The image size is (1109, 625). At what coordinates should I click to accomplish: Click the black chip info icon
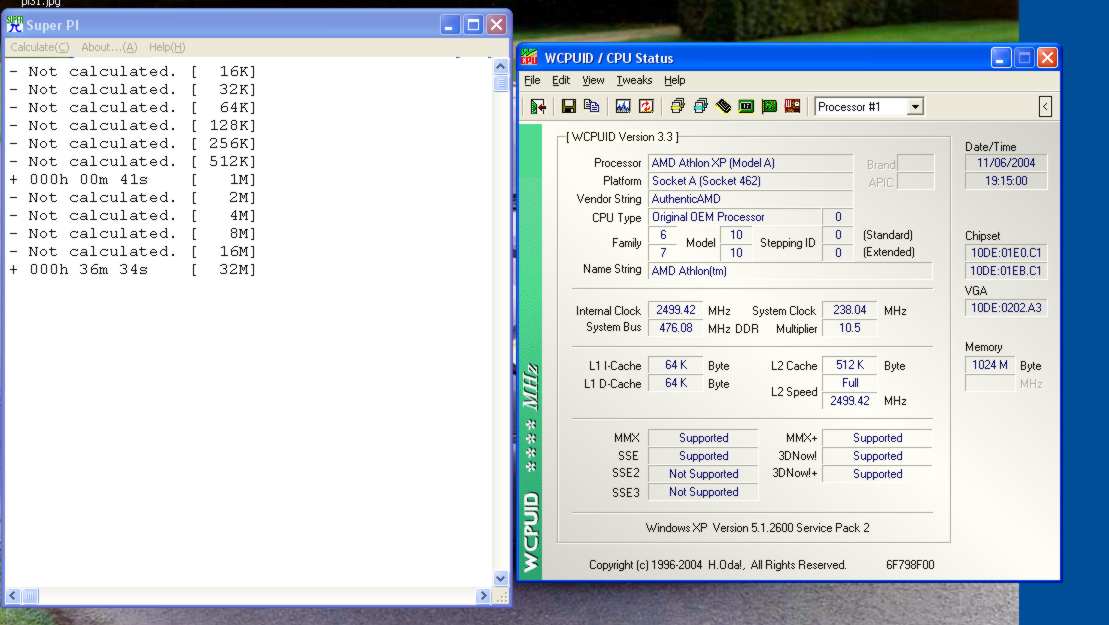point(723,107)
